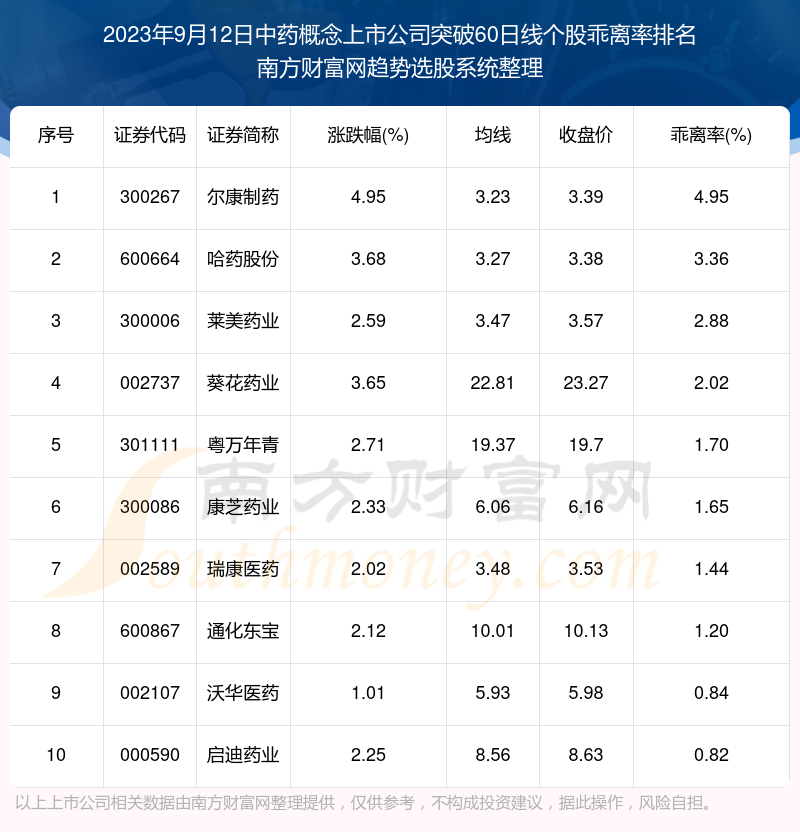Select stock code 600664
Image resolution: width=800 pixels, height=832 pixels.
tap(150, 259)
